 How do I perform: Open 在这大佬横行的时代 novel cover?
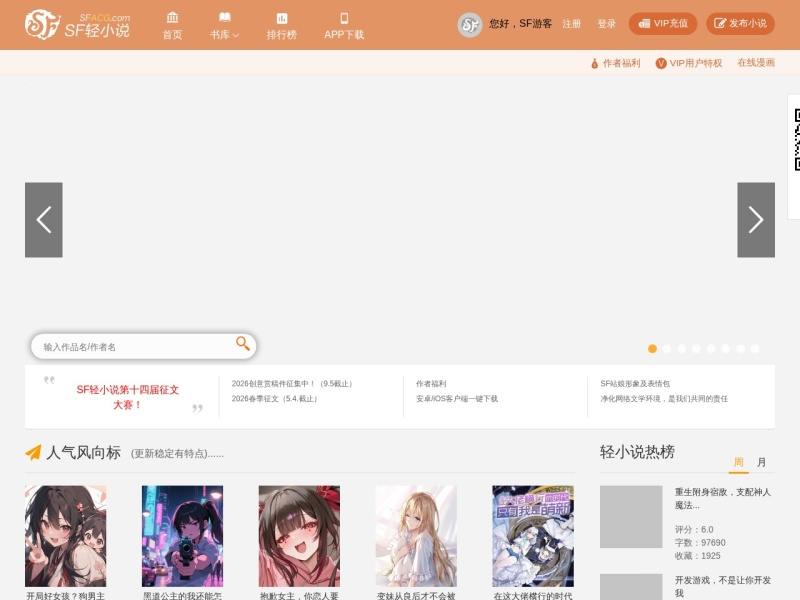click(x=533, y=536)
